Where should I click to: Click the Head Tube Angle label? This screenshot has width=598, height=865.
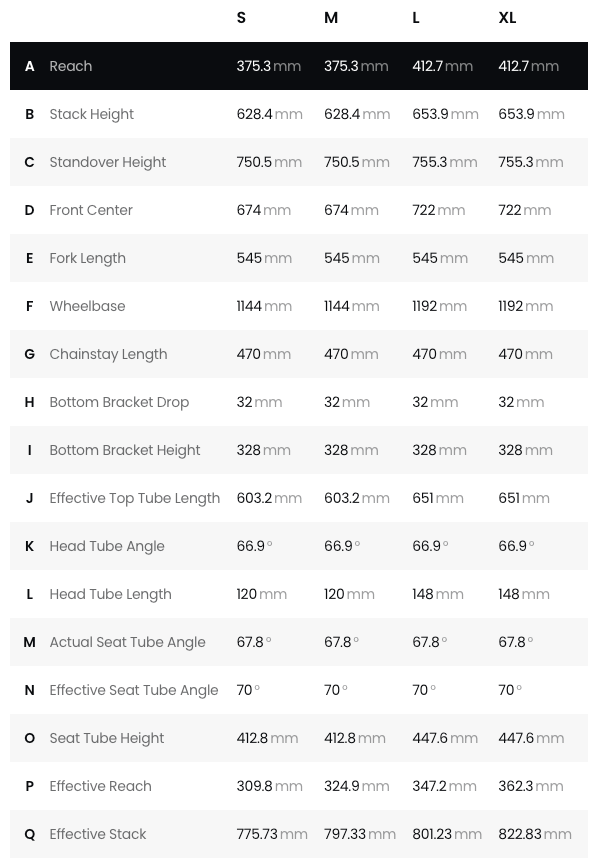click(x=107, y=546)
